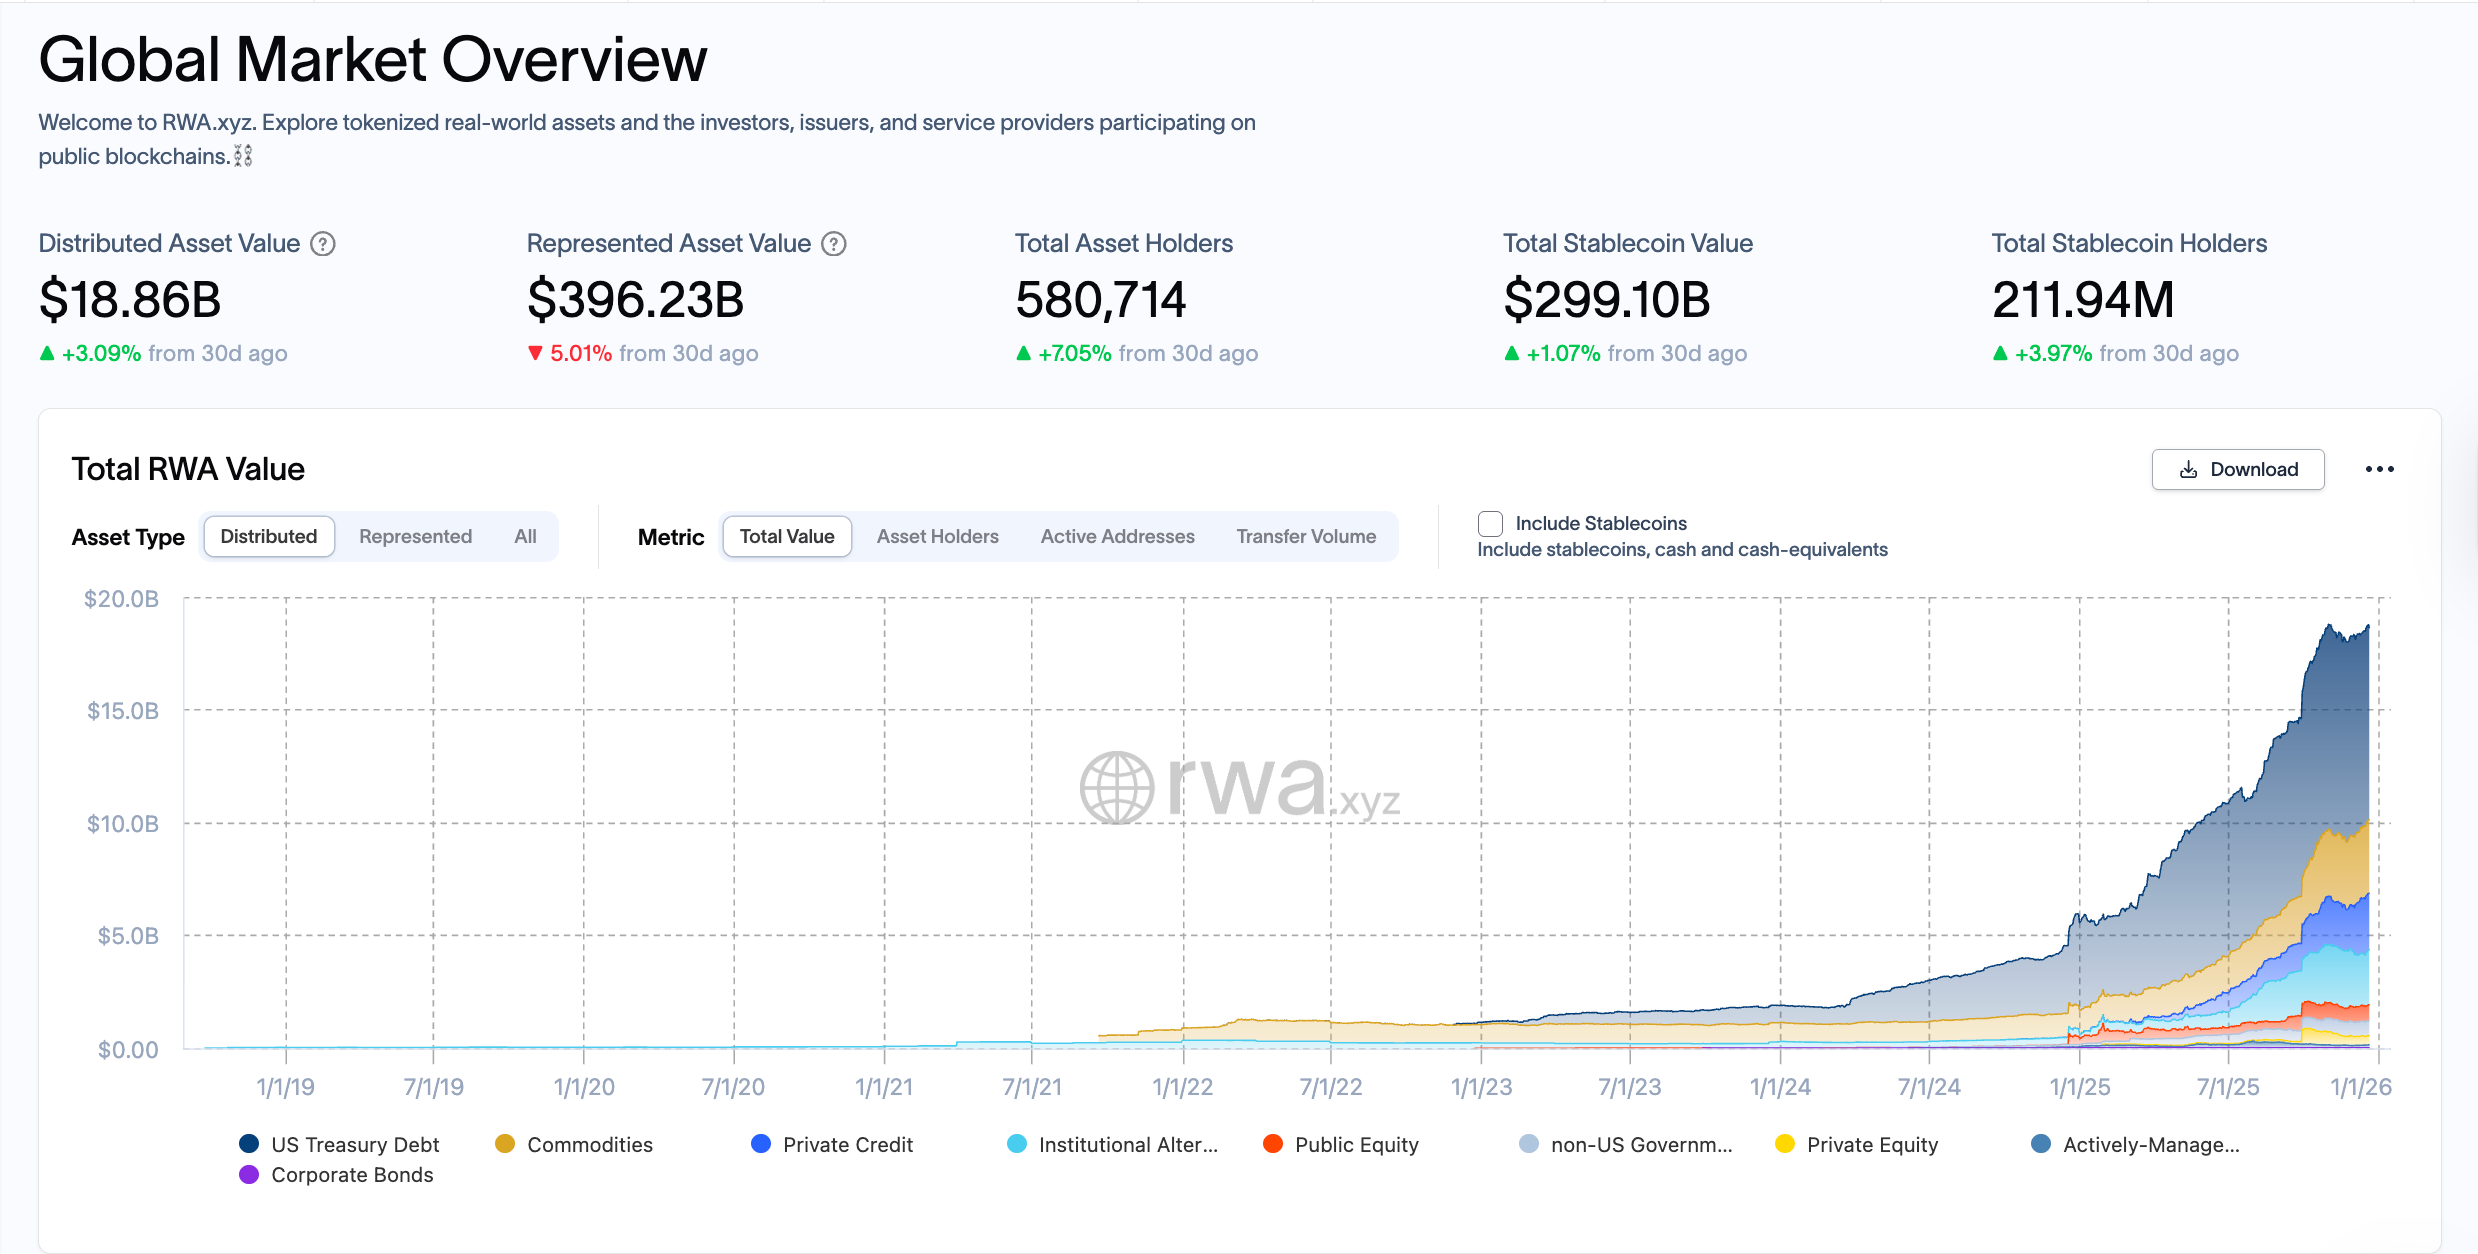The width and height of the screenshot is (2478, 1254).
Task: Click the rwa.xyz globe watermark logo
Action: click(1116, 788)
